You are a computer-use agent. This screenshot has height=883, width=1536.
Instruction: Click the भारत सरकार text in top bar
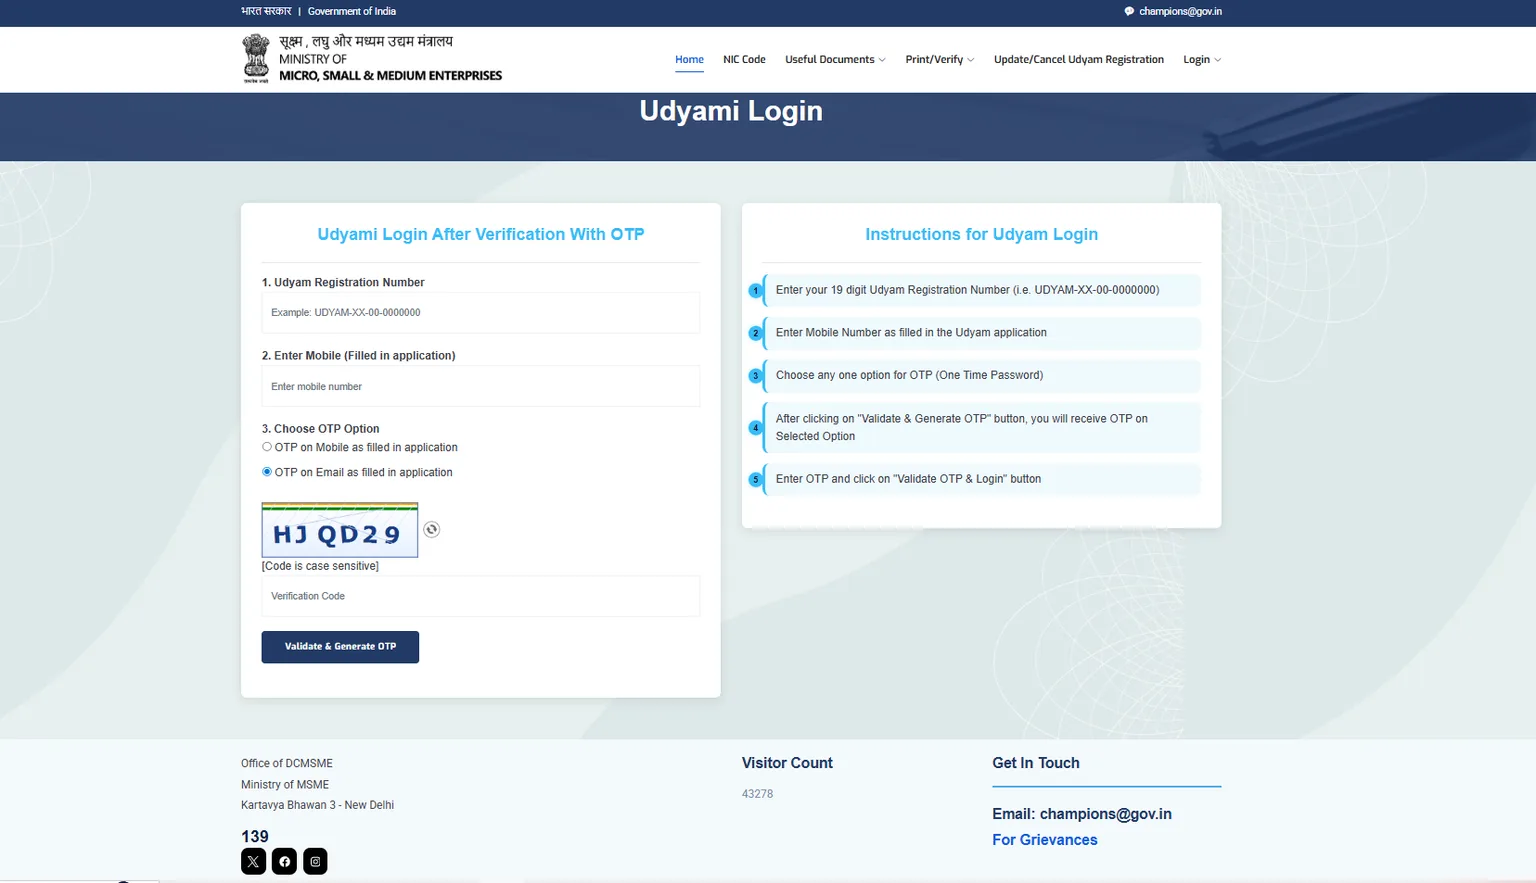[266, 12]
